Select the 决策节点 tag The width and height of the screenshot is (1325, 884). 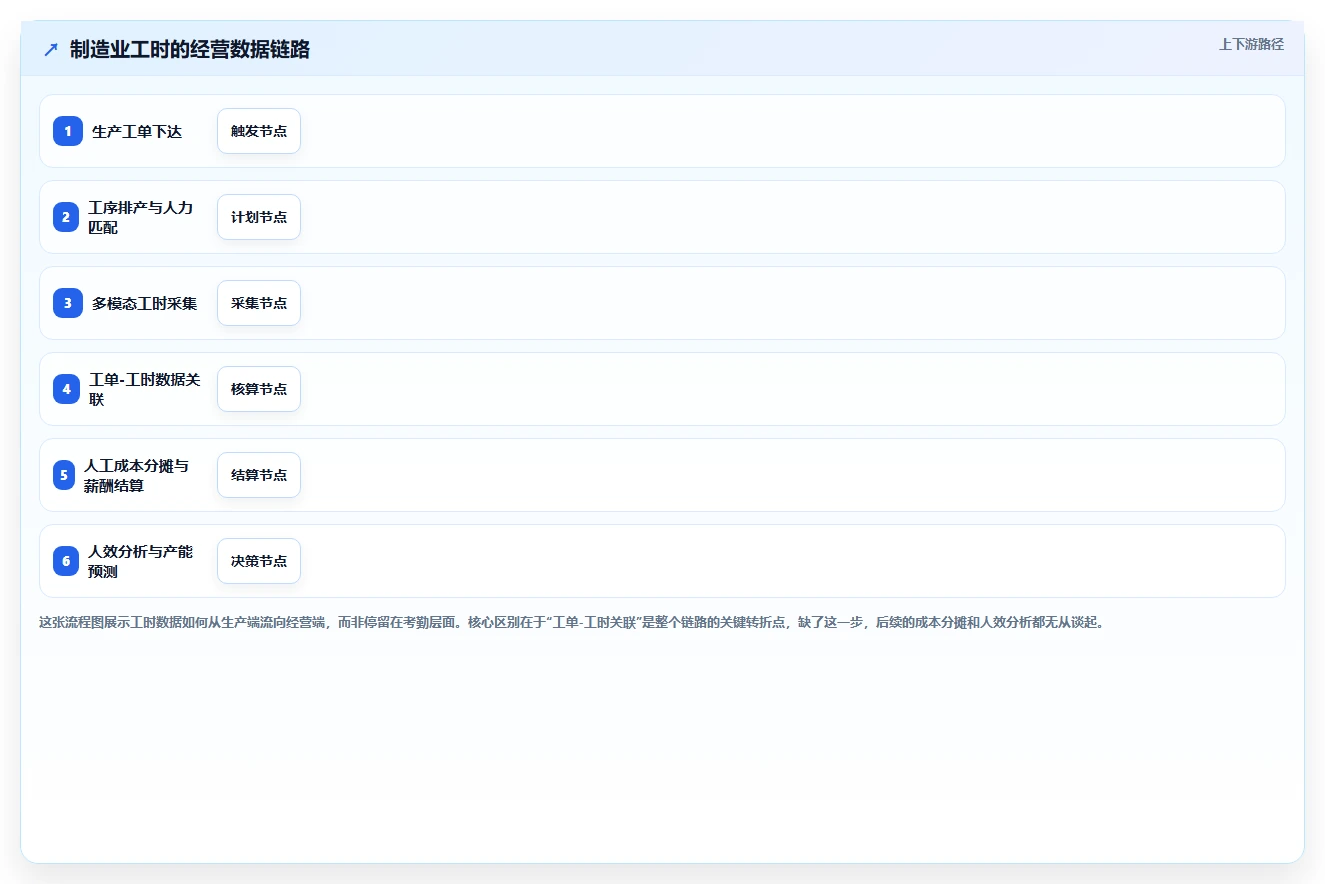(x=259, y=561)
